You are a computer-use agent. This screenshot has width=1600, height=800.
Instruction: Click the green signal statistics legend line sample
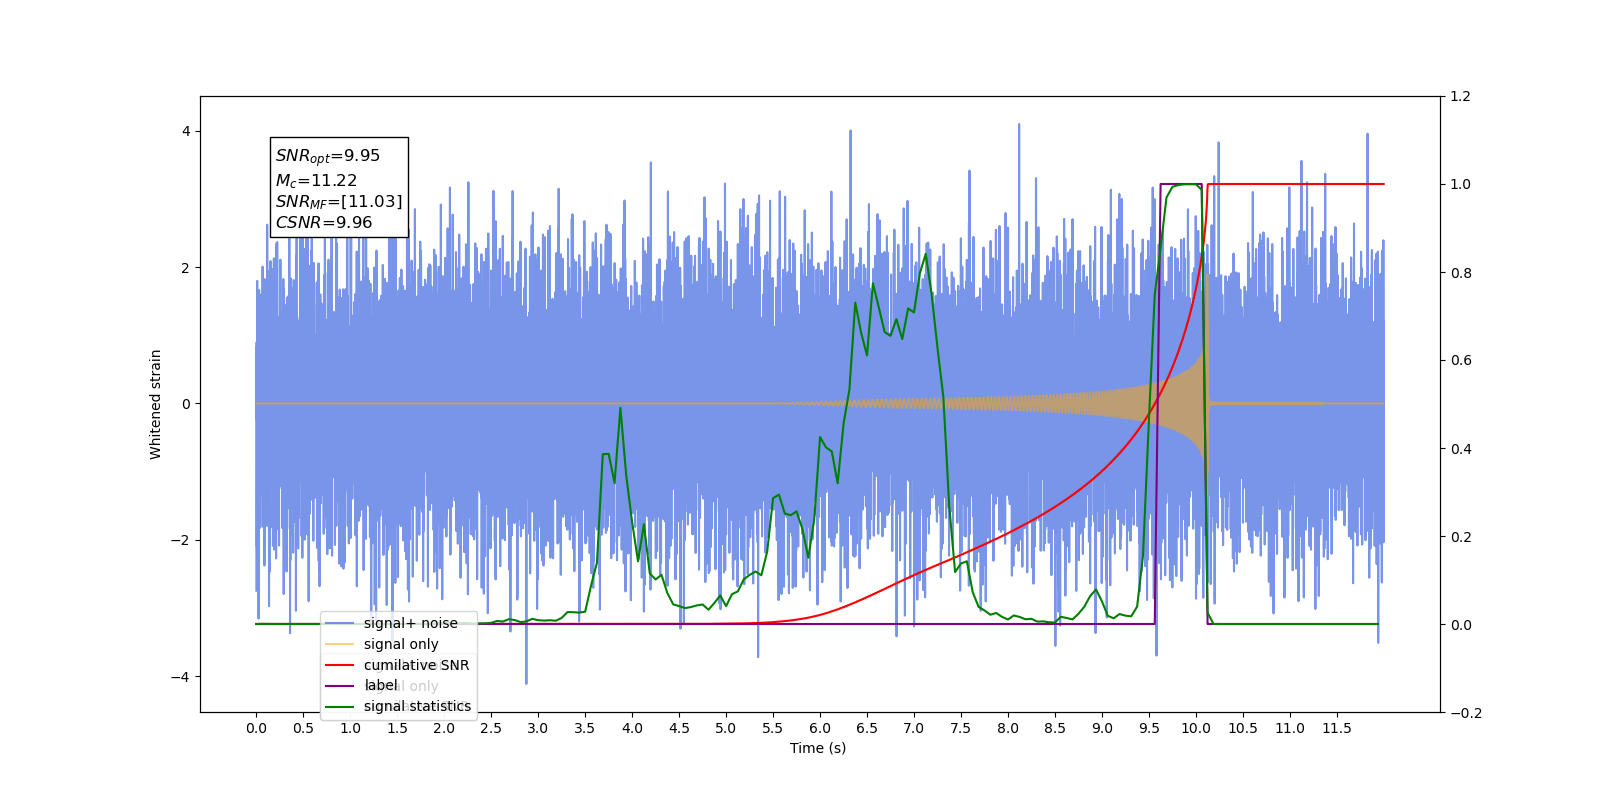click(x=340, y=706)
